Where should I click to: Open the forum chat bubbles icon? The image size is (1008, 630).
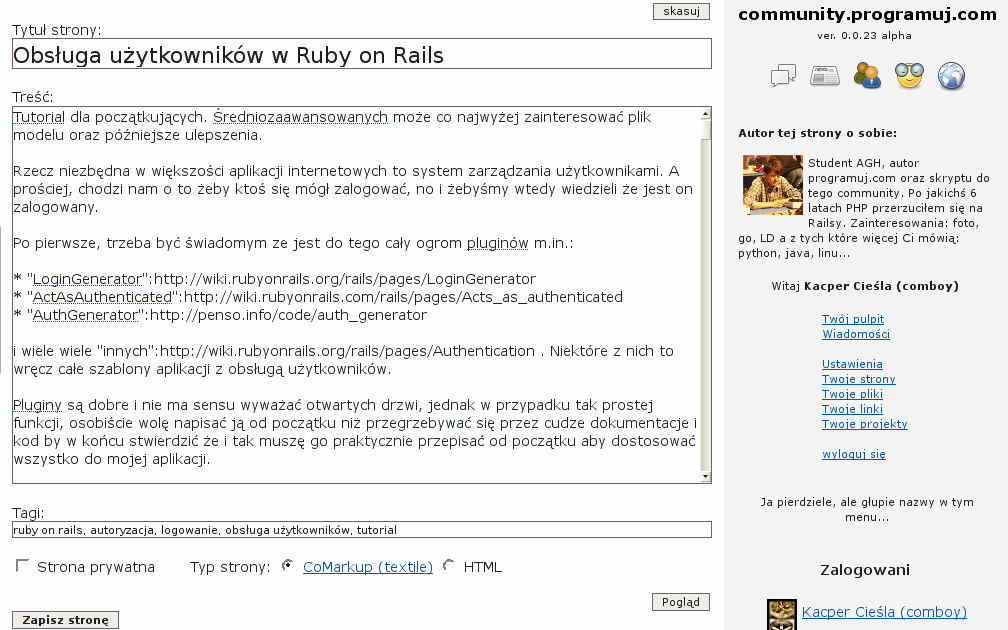[x=783, y=76]
